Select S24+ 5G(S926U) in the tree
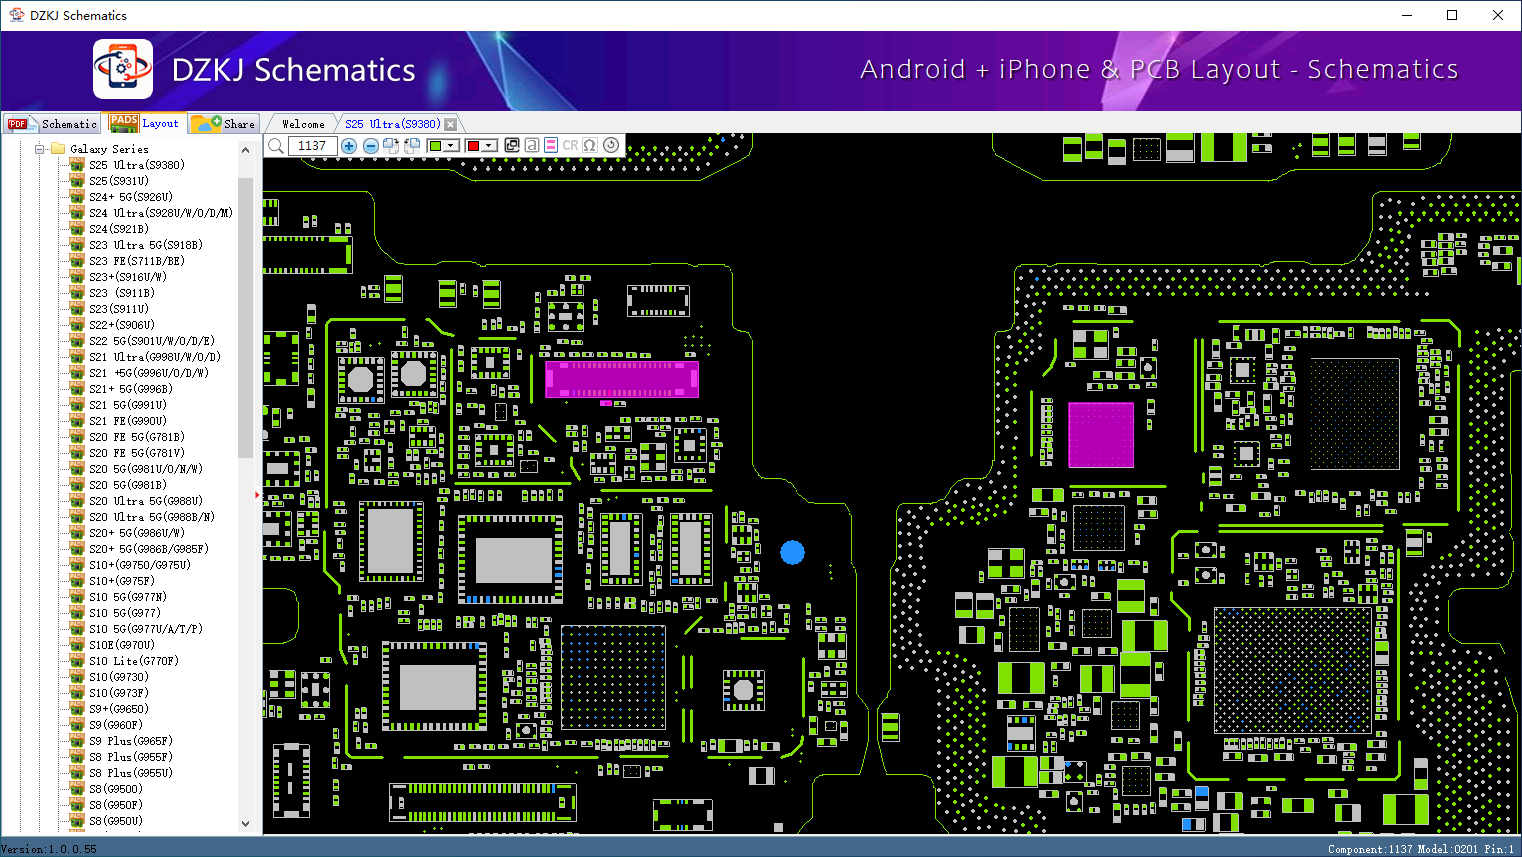The image size is (1522, 857). point(130,197)
